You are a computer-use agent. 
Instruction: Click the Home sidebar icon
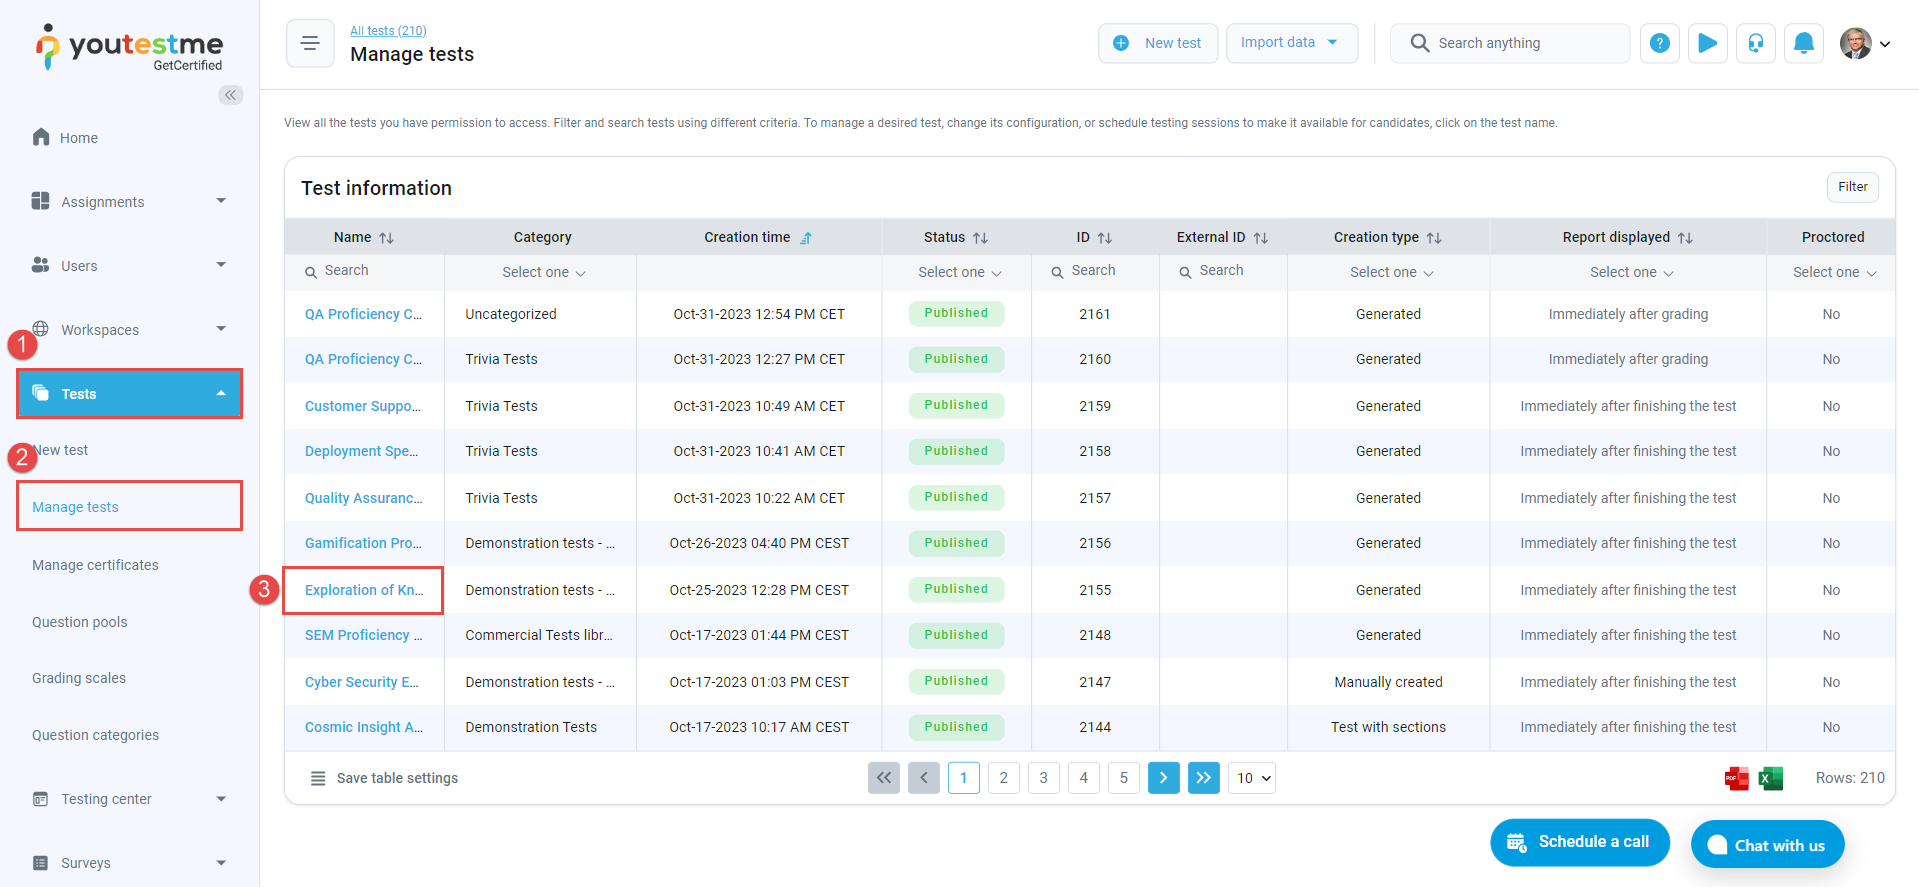click(41, 137)
